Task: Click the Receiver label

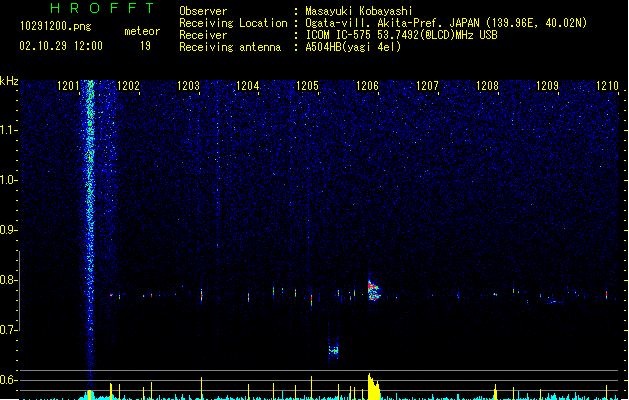Action: [203, 35]
